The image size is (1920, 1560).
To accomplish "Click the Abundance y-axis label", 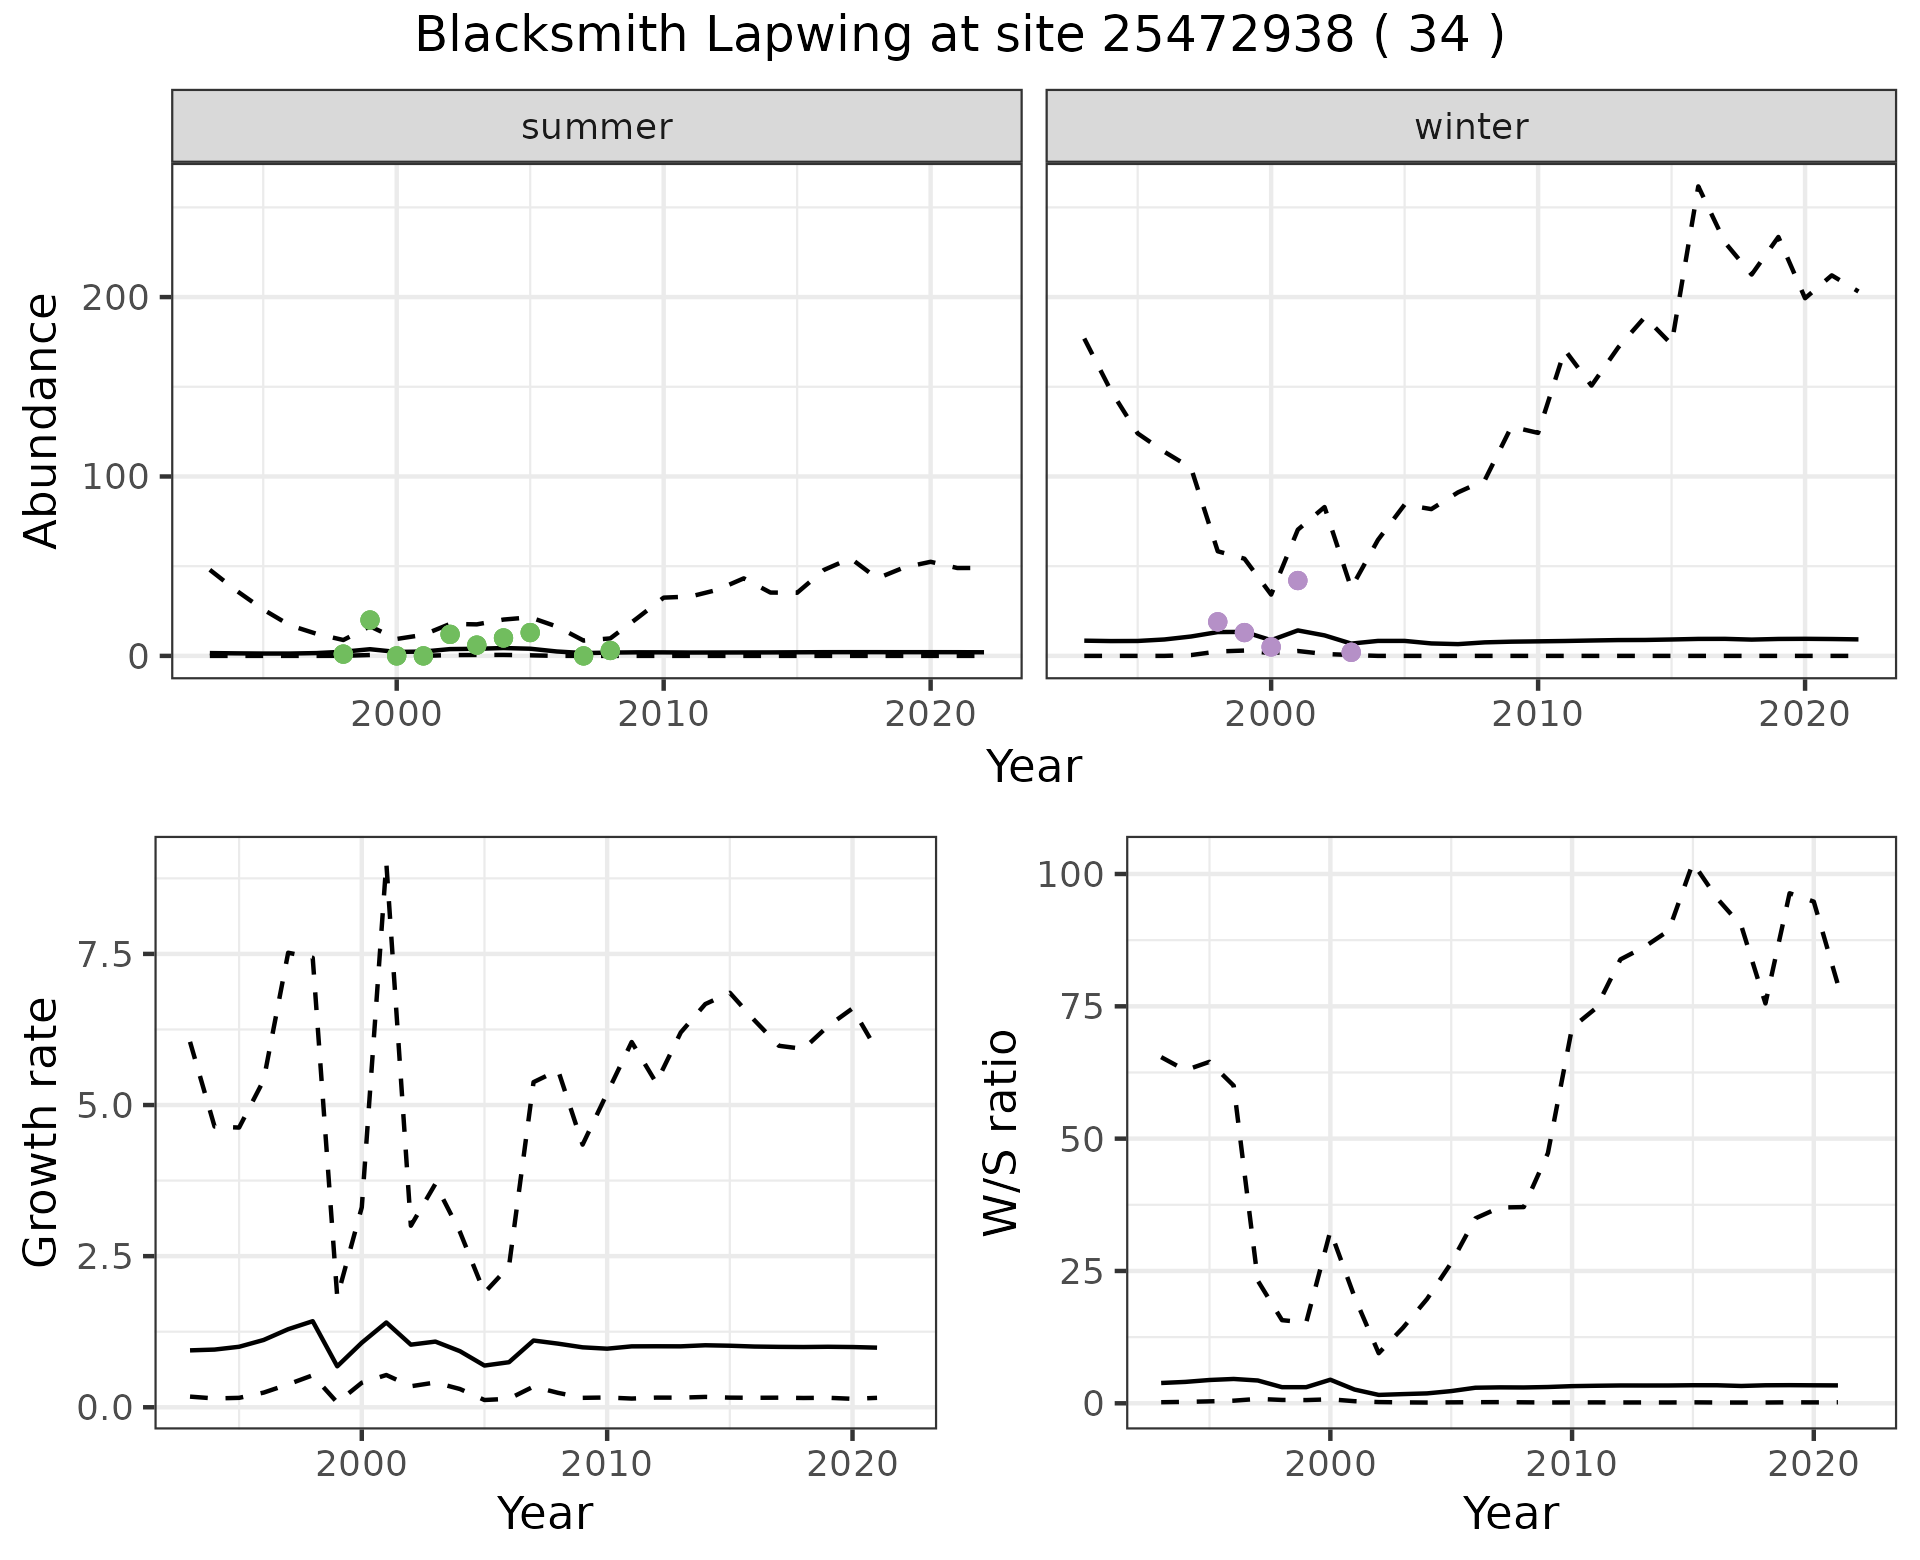I will (x=42, y=420).
